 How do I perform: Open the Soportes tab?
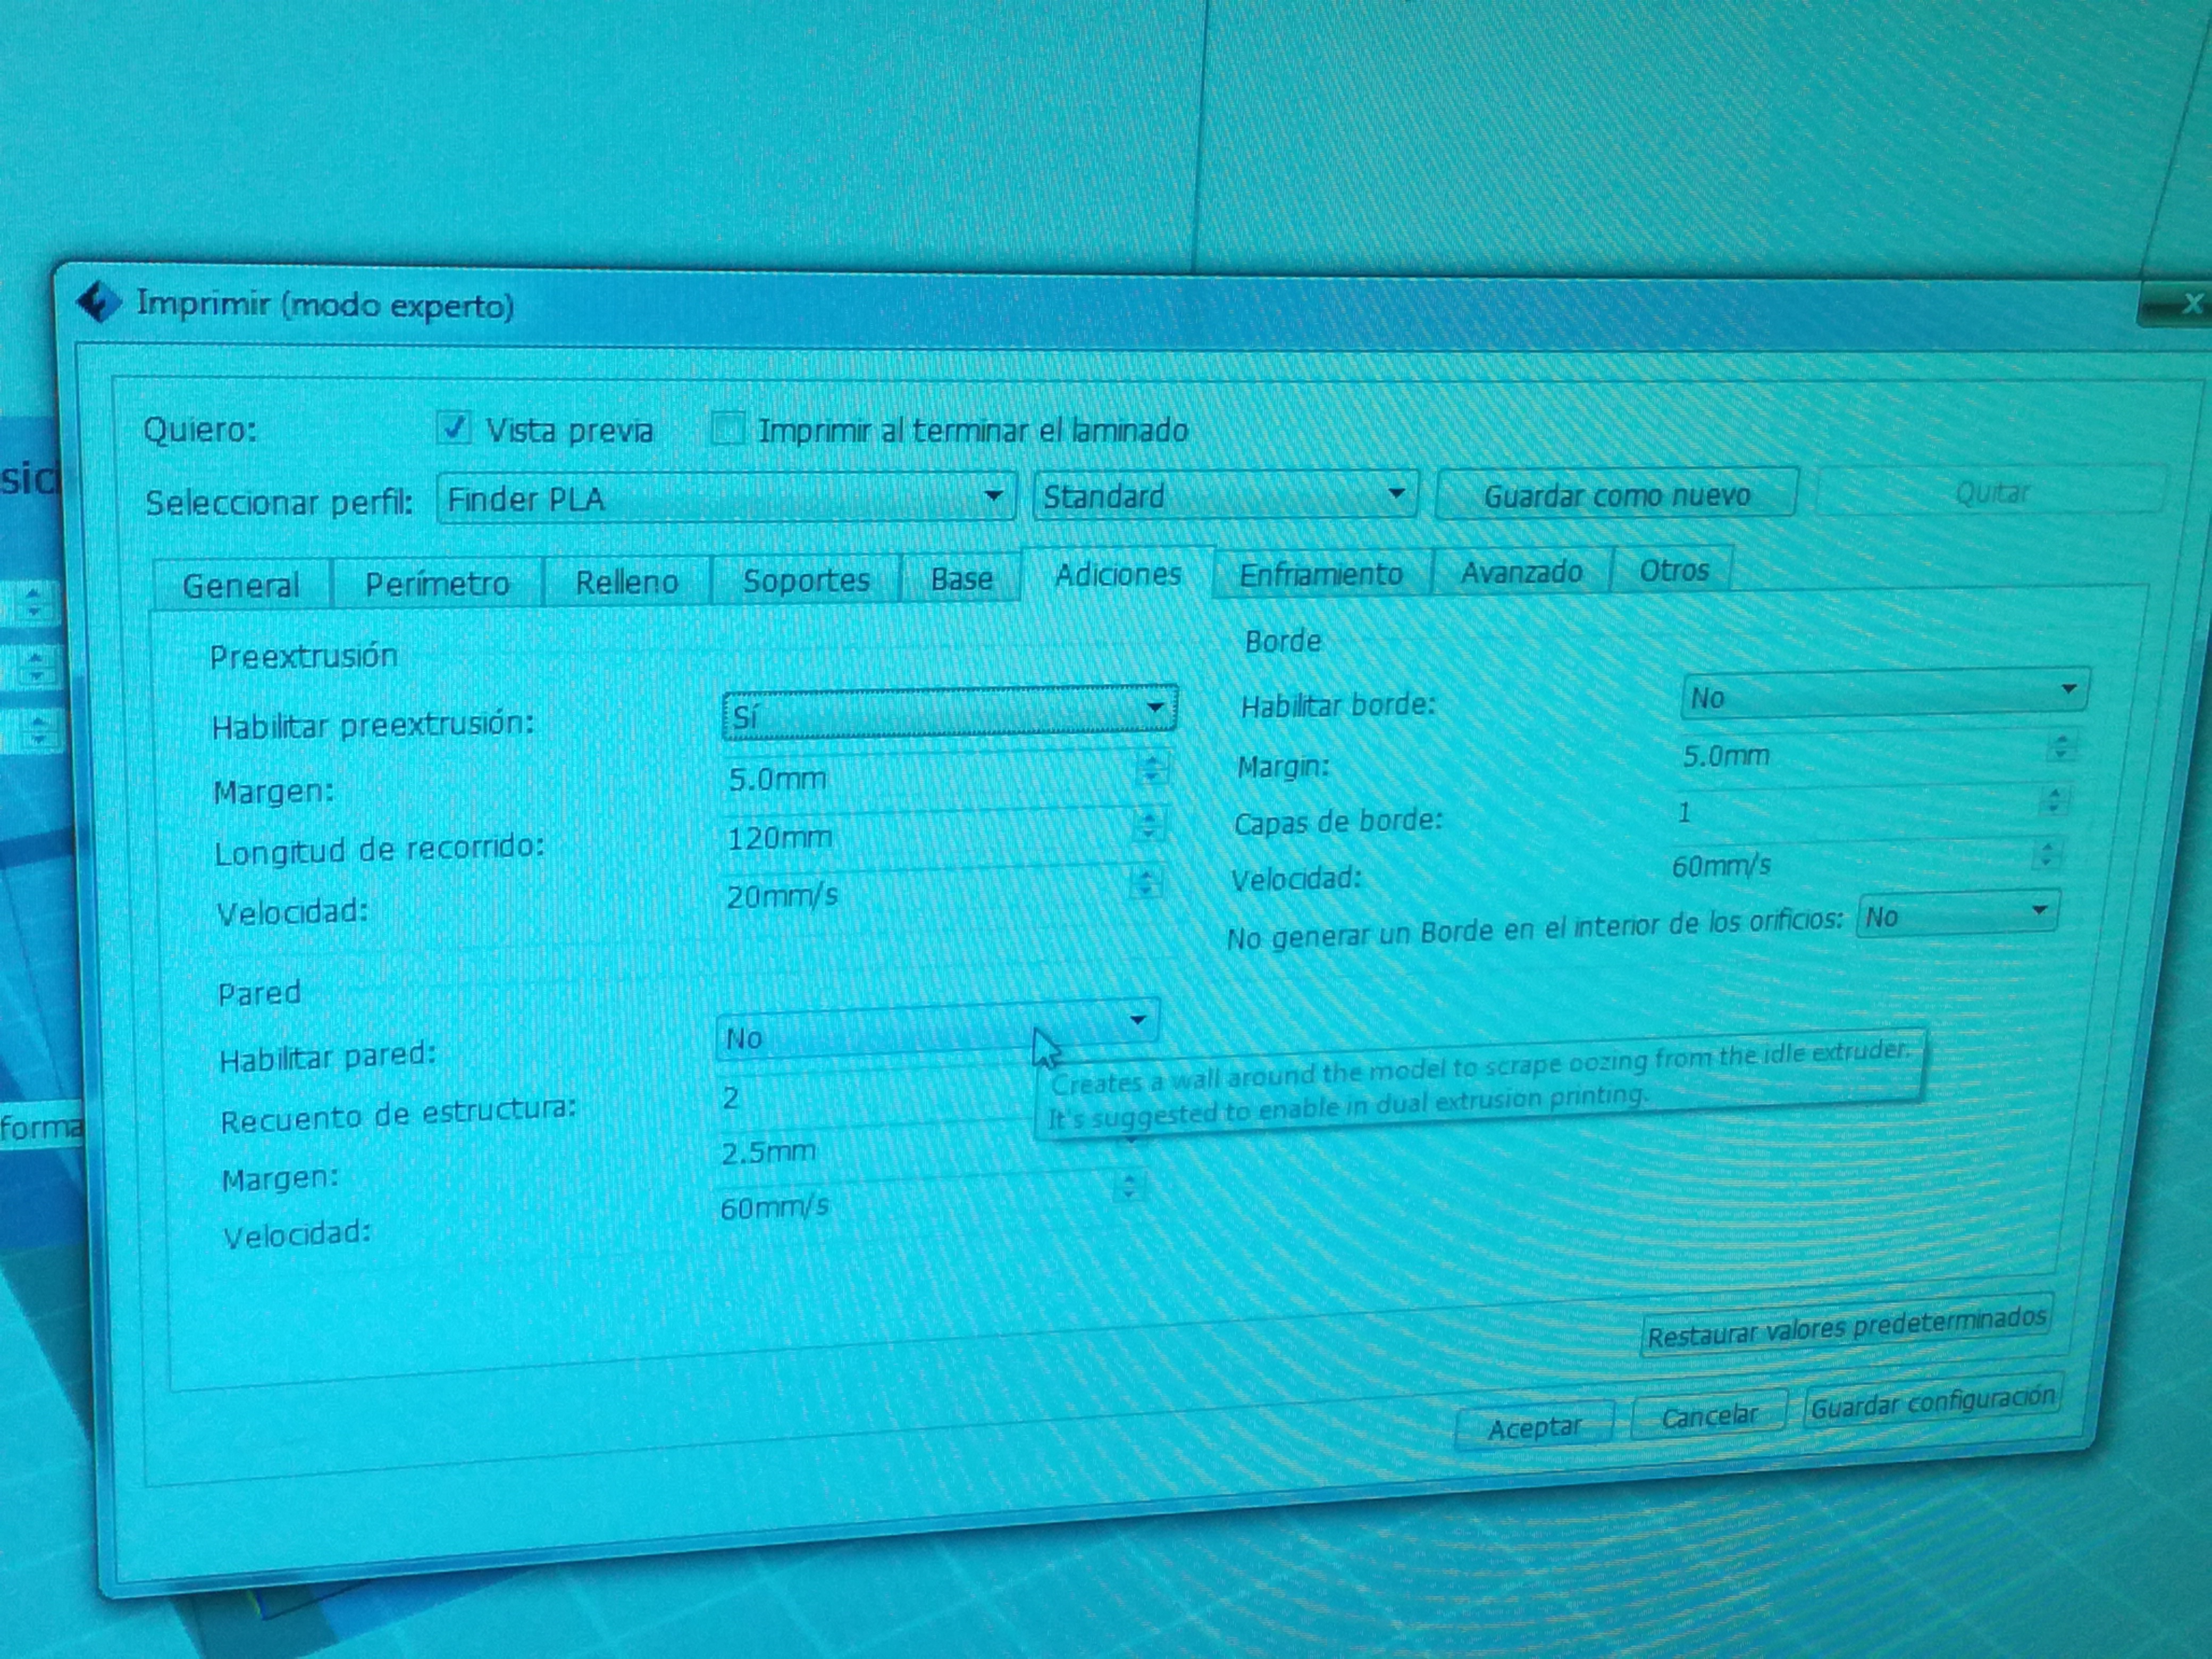pos(806,579)
